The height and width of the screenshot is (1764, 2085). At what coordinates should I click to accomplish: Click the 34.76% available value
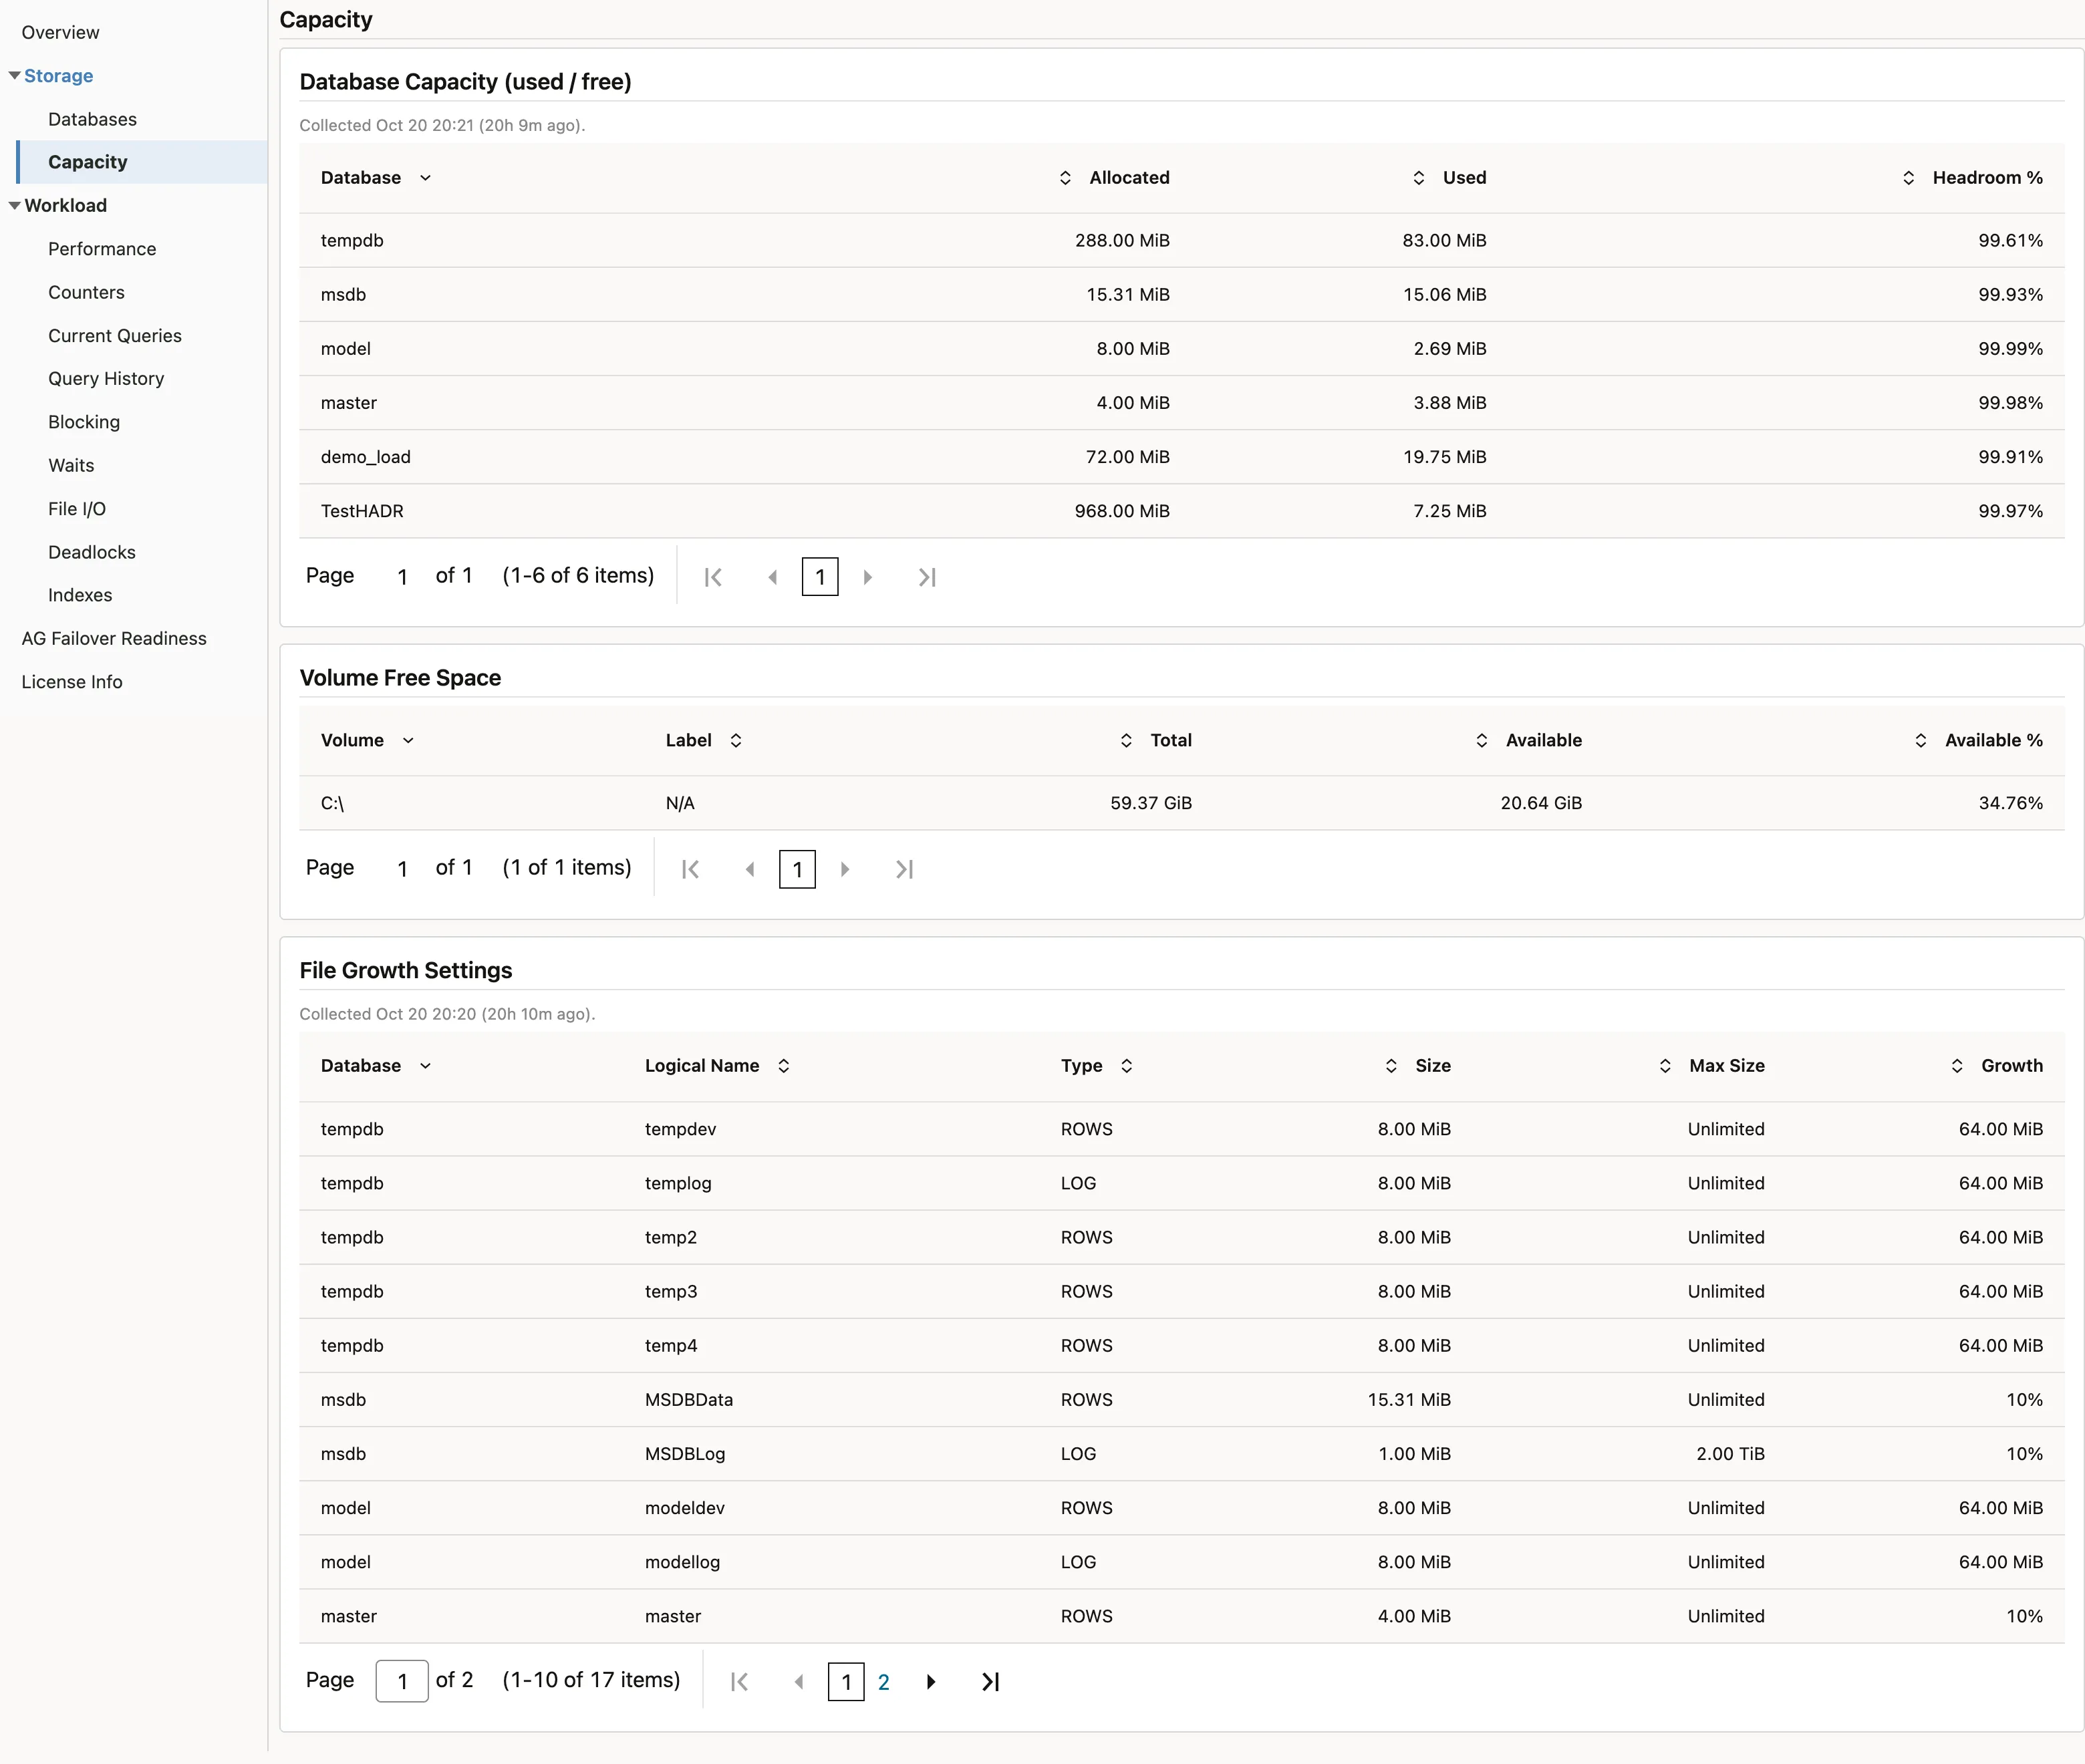pos(2010,803)
